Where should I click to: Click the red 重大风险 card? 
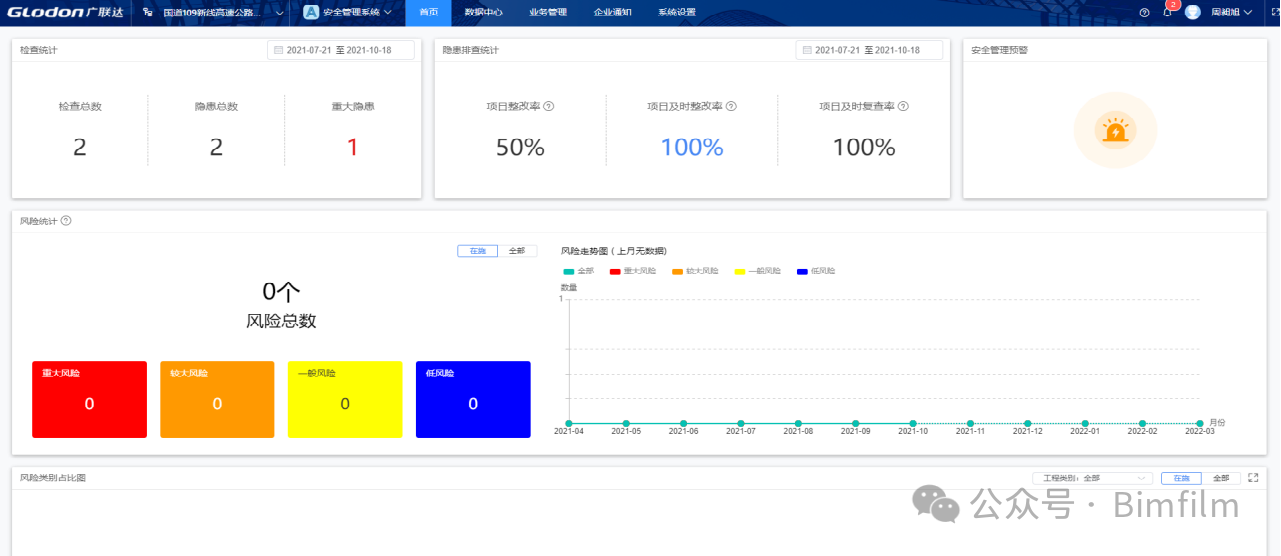89,400
